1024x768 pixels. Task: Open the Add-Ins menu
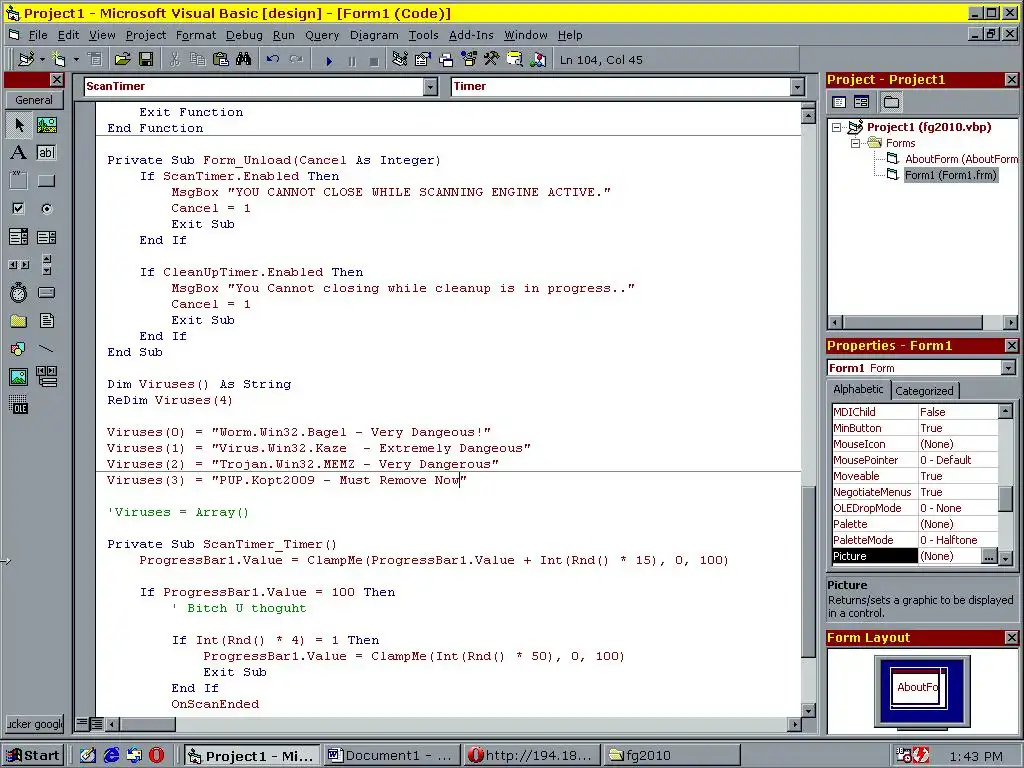tap(471, 35)
